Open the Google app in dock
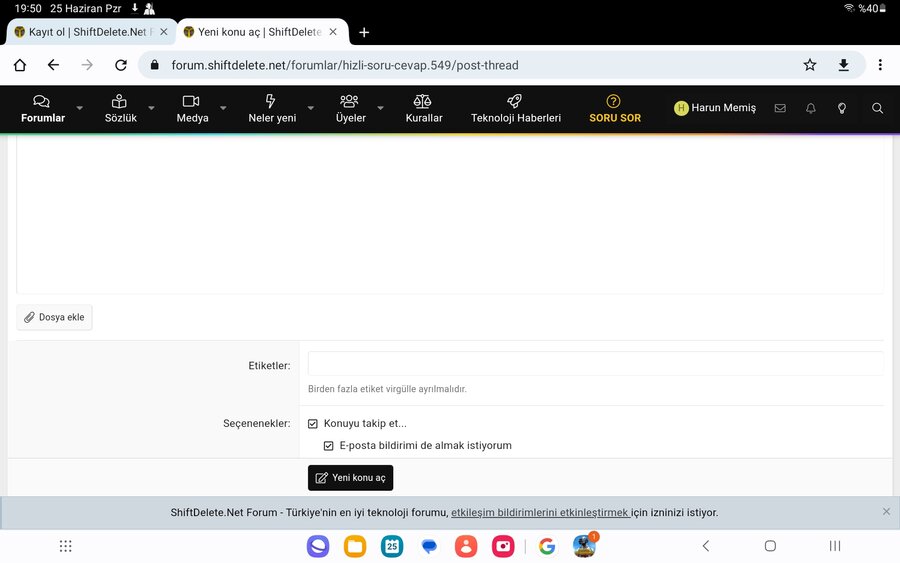The width and height of the screenshot is (900, 563). coord(547,546)
